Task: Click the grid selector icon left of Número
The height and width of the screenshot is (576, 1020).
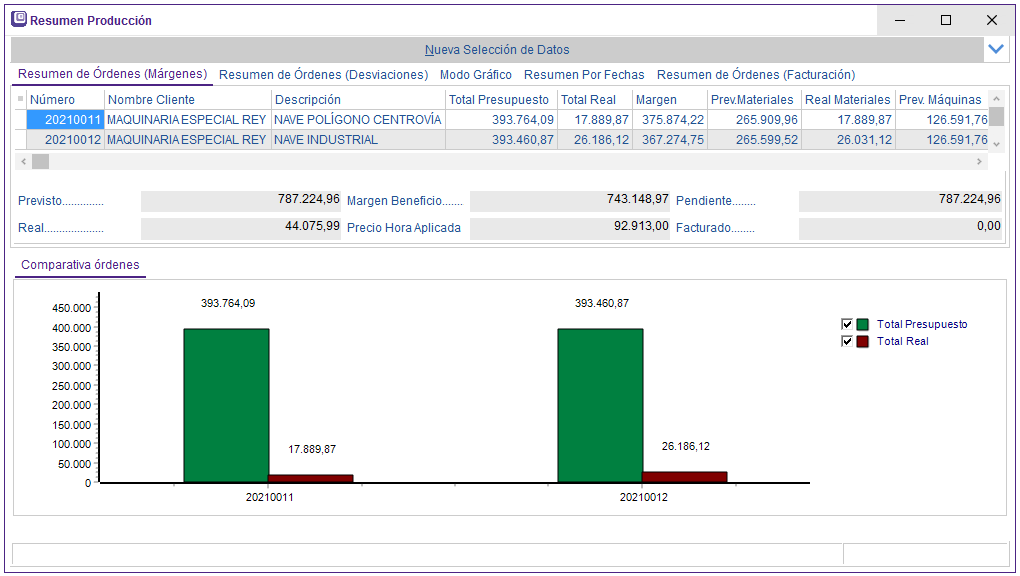Action: click(x=20, y=99)
